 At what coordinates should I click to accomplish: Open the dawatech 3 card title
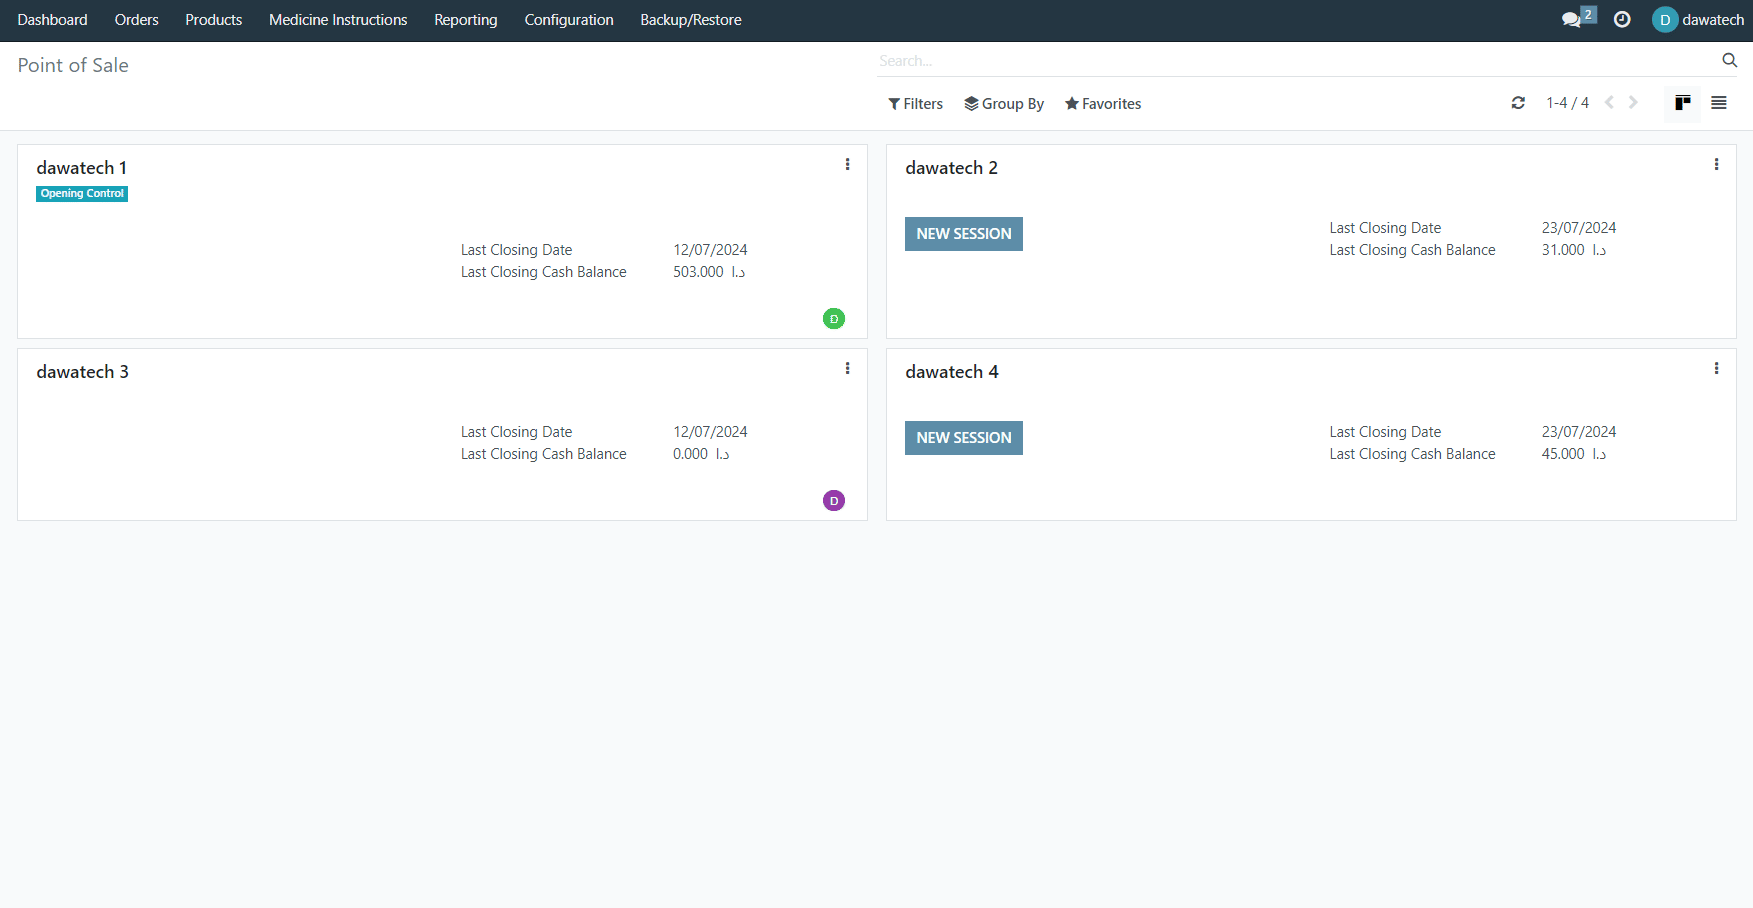coord(82,372)
